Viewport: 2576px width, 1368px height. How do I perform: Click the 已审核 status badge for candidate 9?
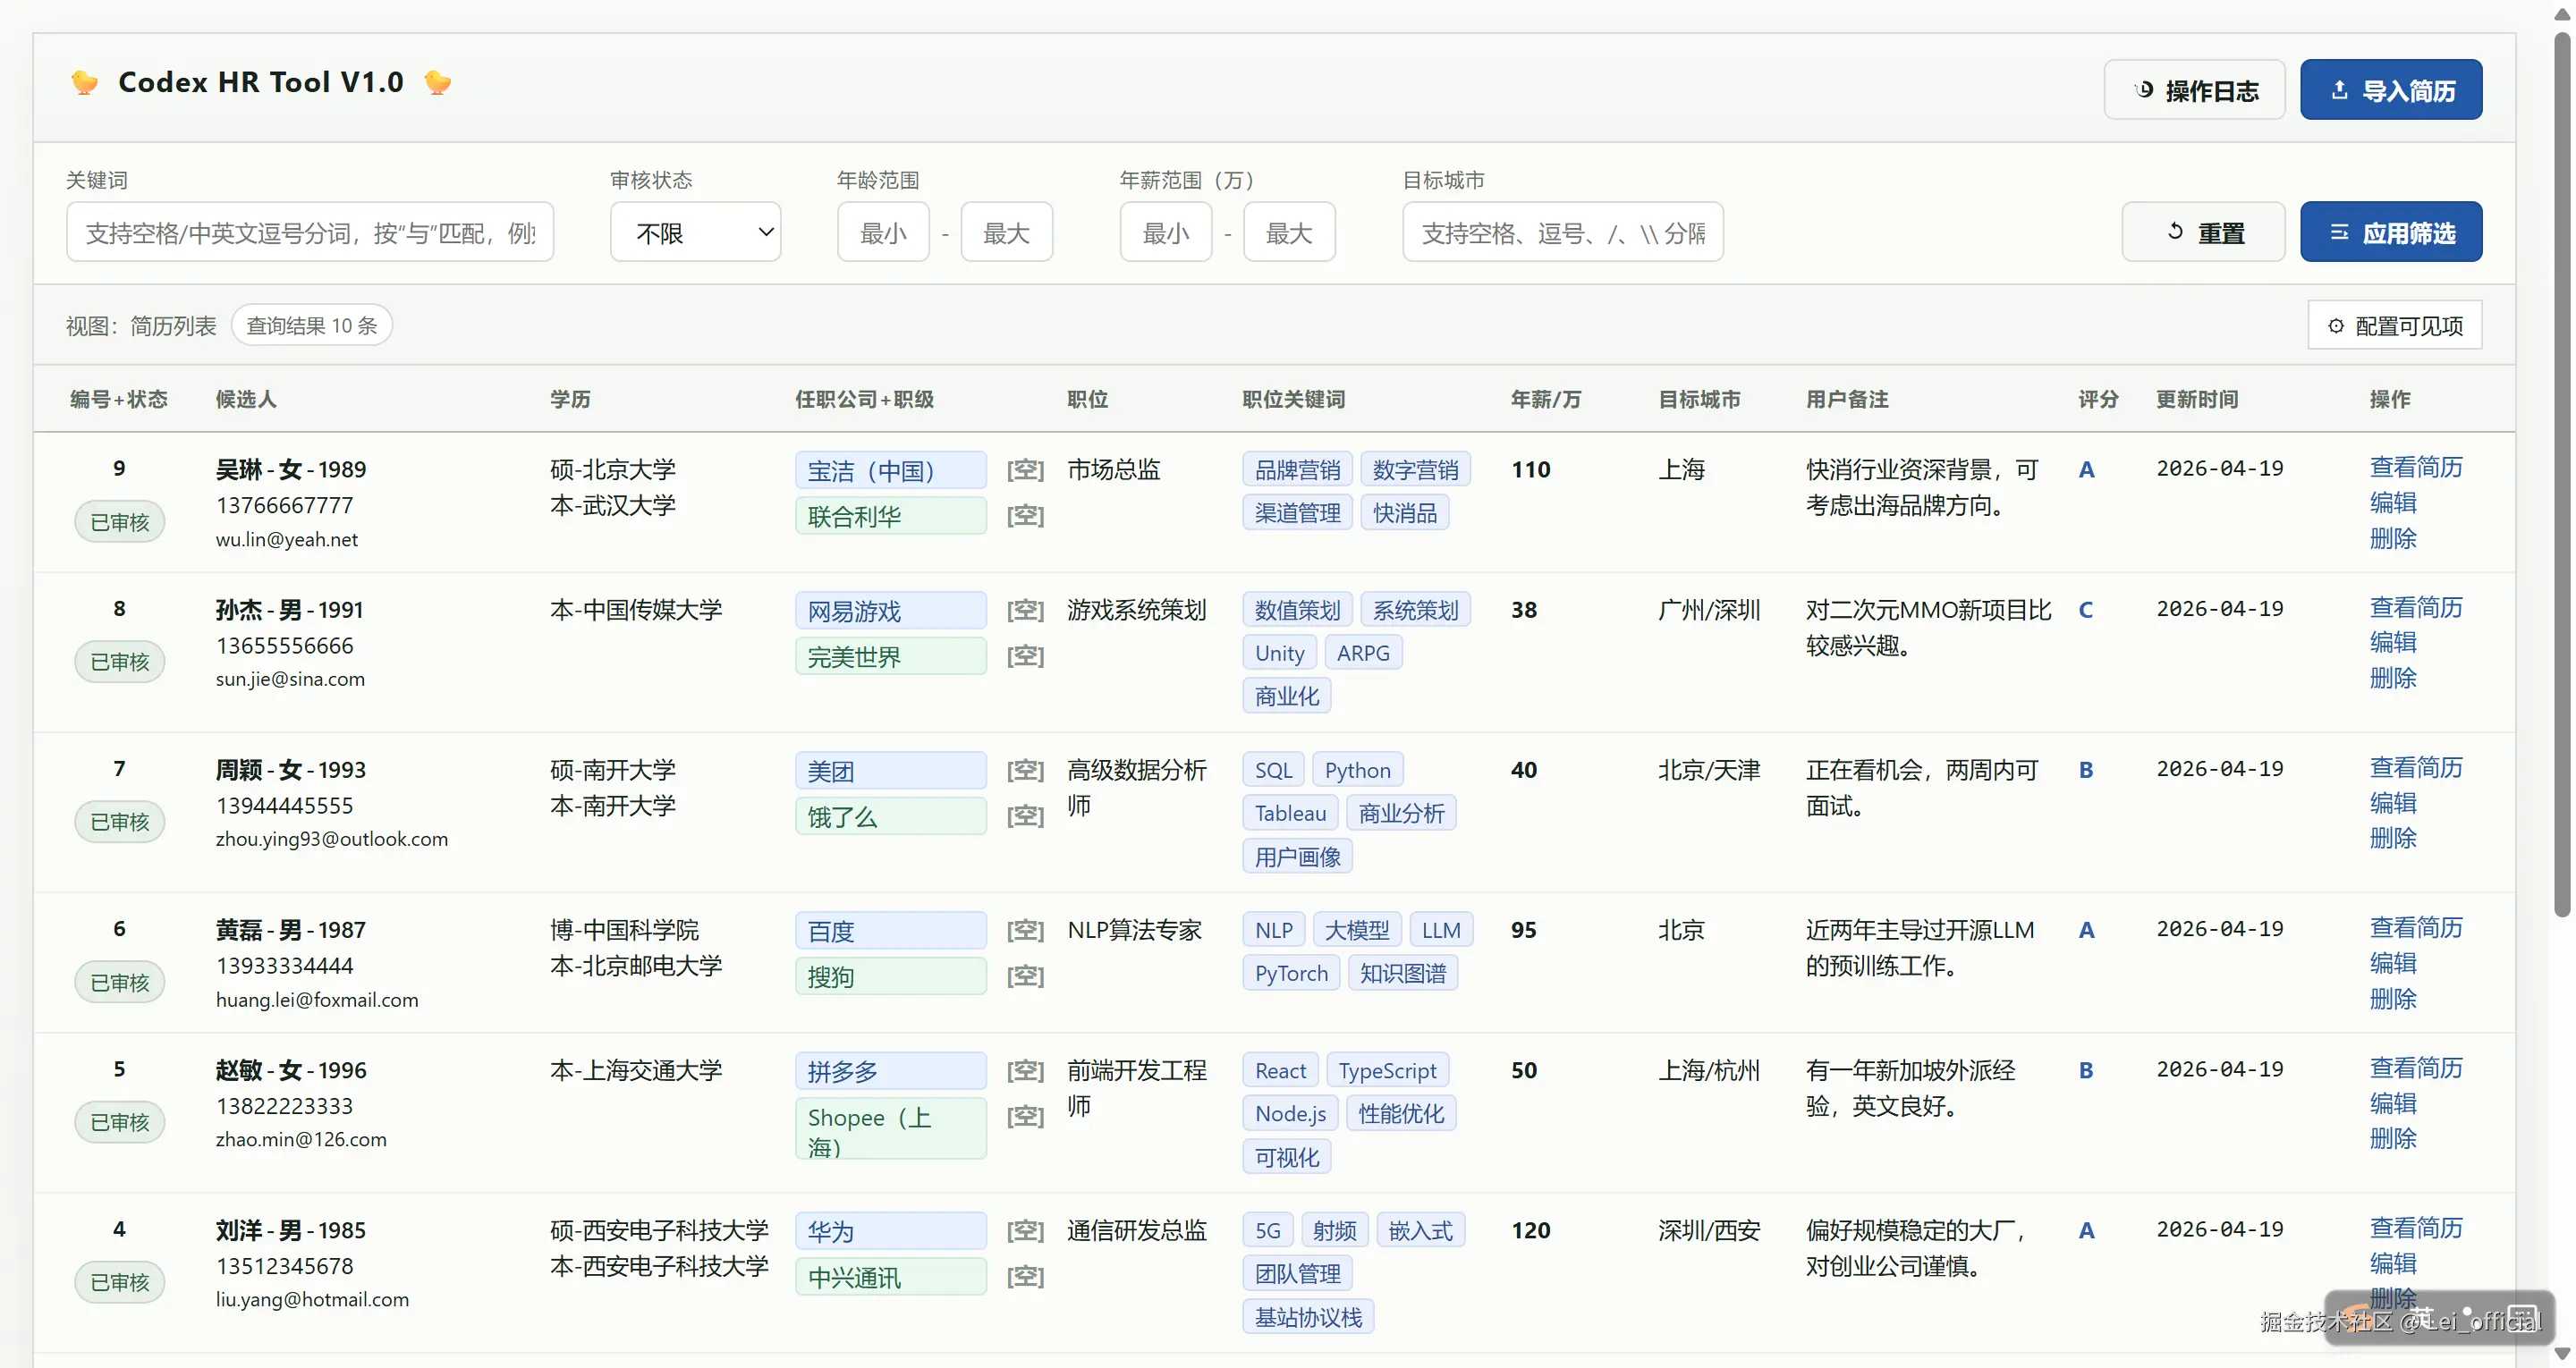[x=119, y=522]
